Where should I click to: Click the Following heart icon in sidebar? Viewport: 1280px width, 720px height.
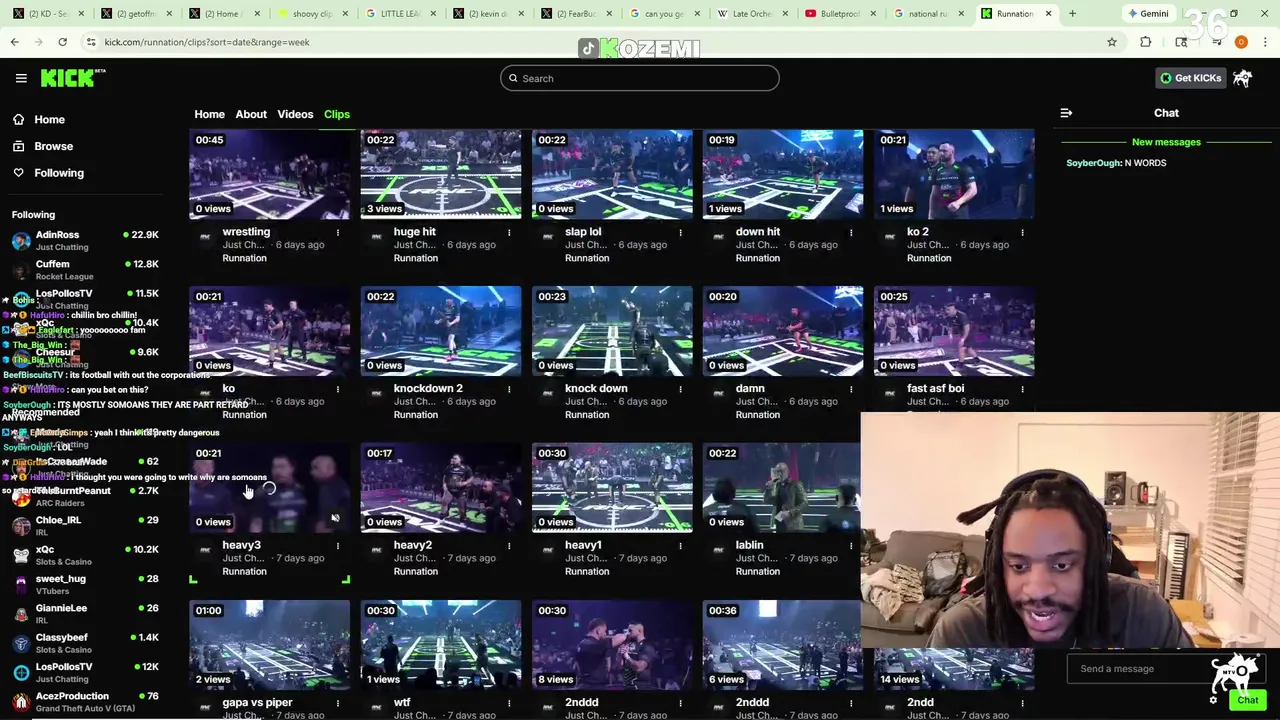tap(18, 173)
